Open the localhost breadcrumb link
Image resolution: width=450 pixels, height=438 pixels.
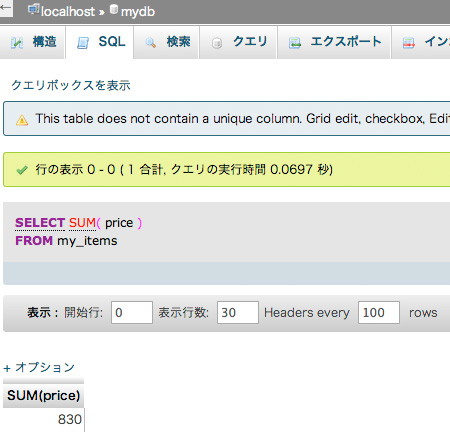68,12
